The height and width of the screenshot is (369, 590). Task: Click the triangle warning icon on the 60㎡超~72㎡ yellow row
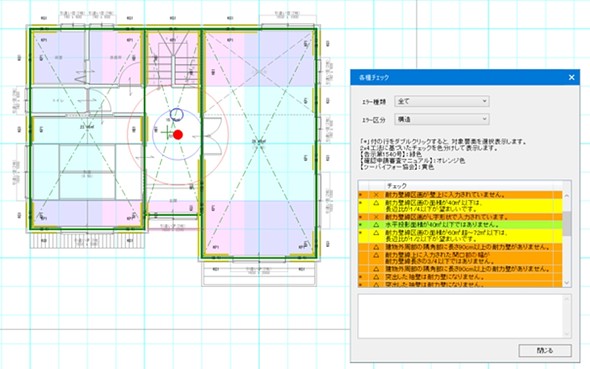[x=376, y=233]
